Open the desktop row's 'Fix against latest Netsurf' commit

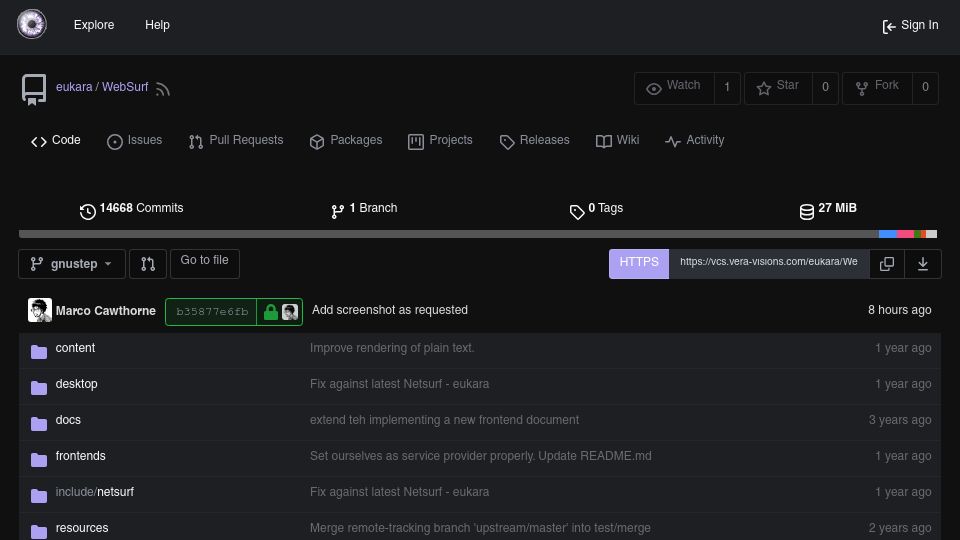(x=400, y=384)
